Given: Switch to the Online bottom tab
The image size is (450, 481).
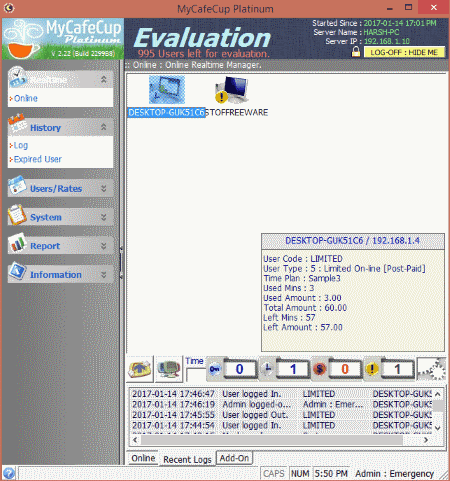Looking at the screenshot, I should [143, 458].
